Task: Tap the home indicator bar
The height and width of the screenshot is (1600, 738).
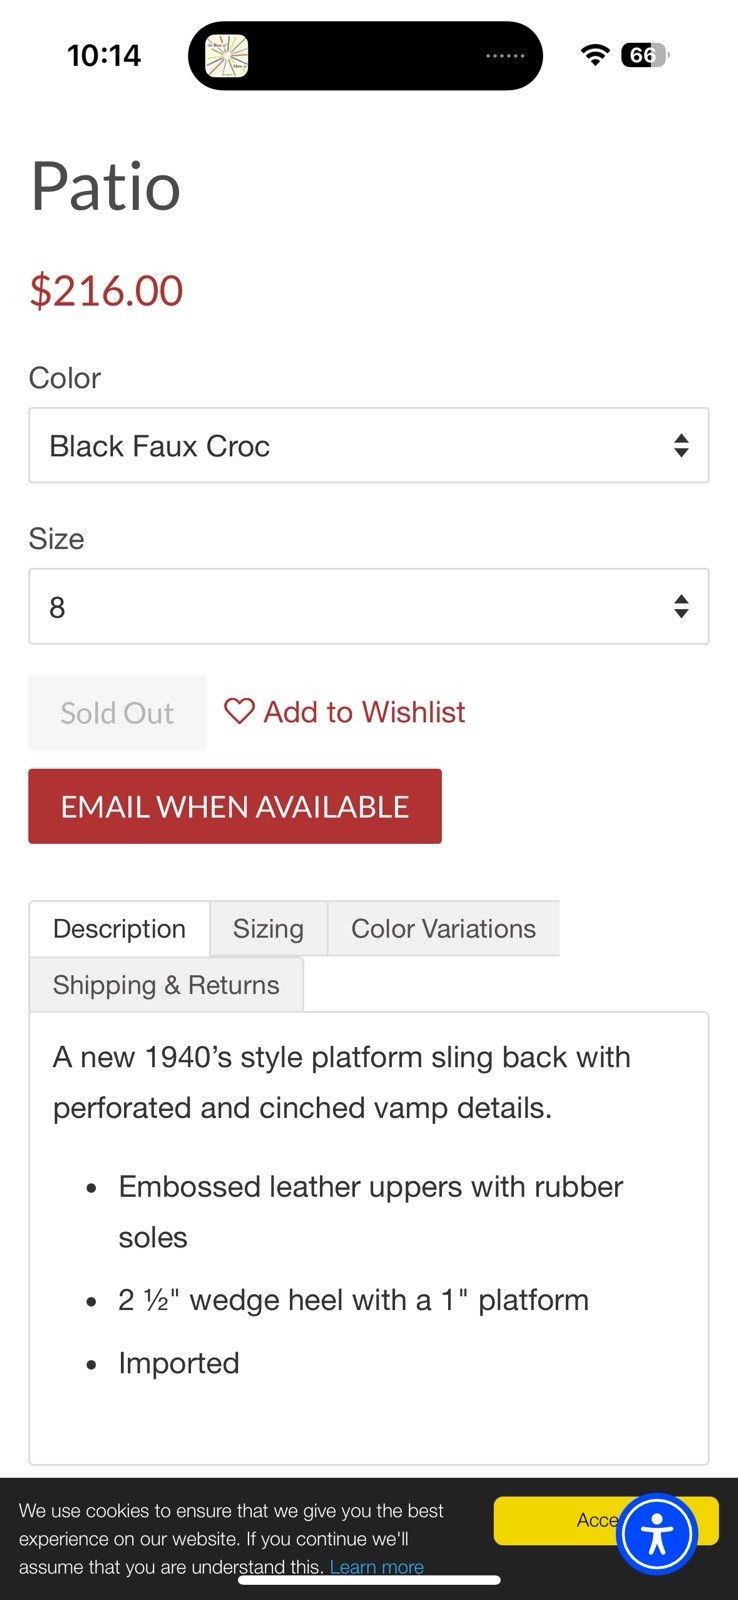Action: pos(369,1580)
